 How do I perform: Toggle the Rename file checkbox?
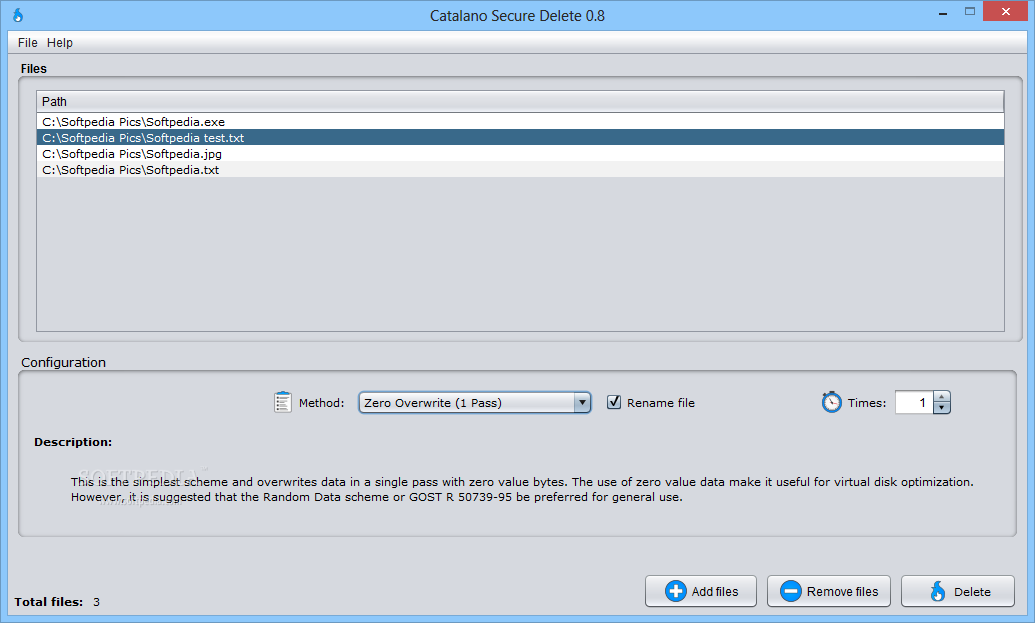[x=614, y=402]
